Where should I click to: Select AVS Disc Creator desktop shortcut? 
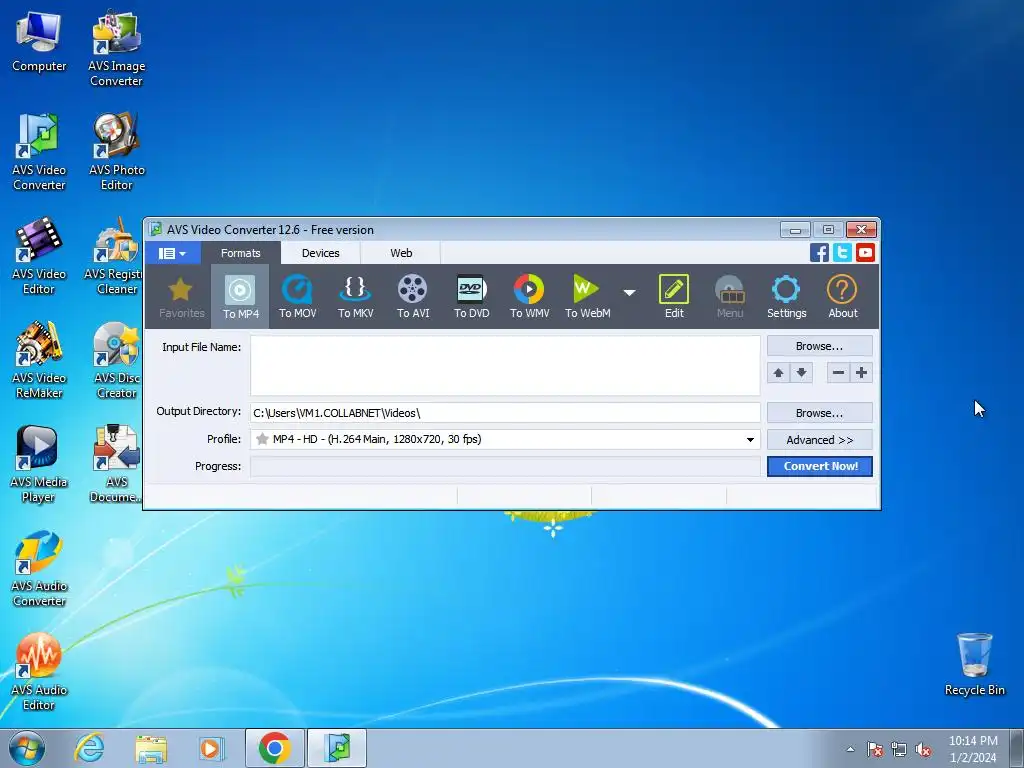[x=115, y=360]
